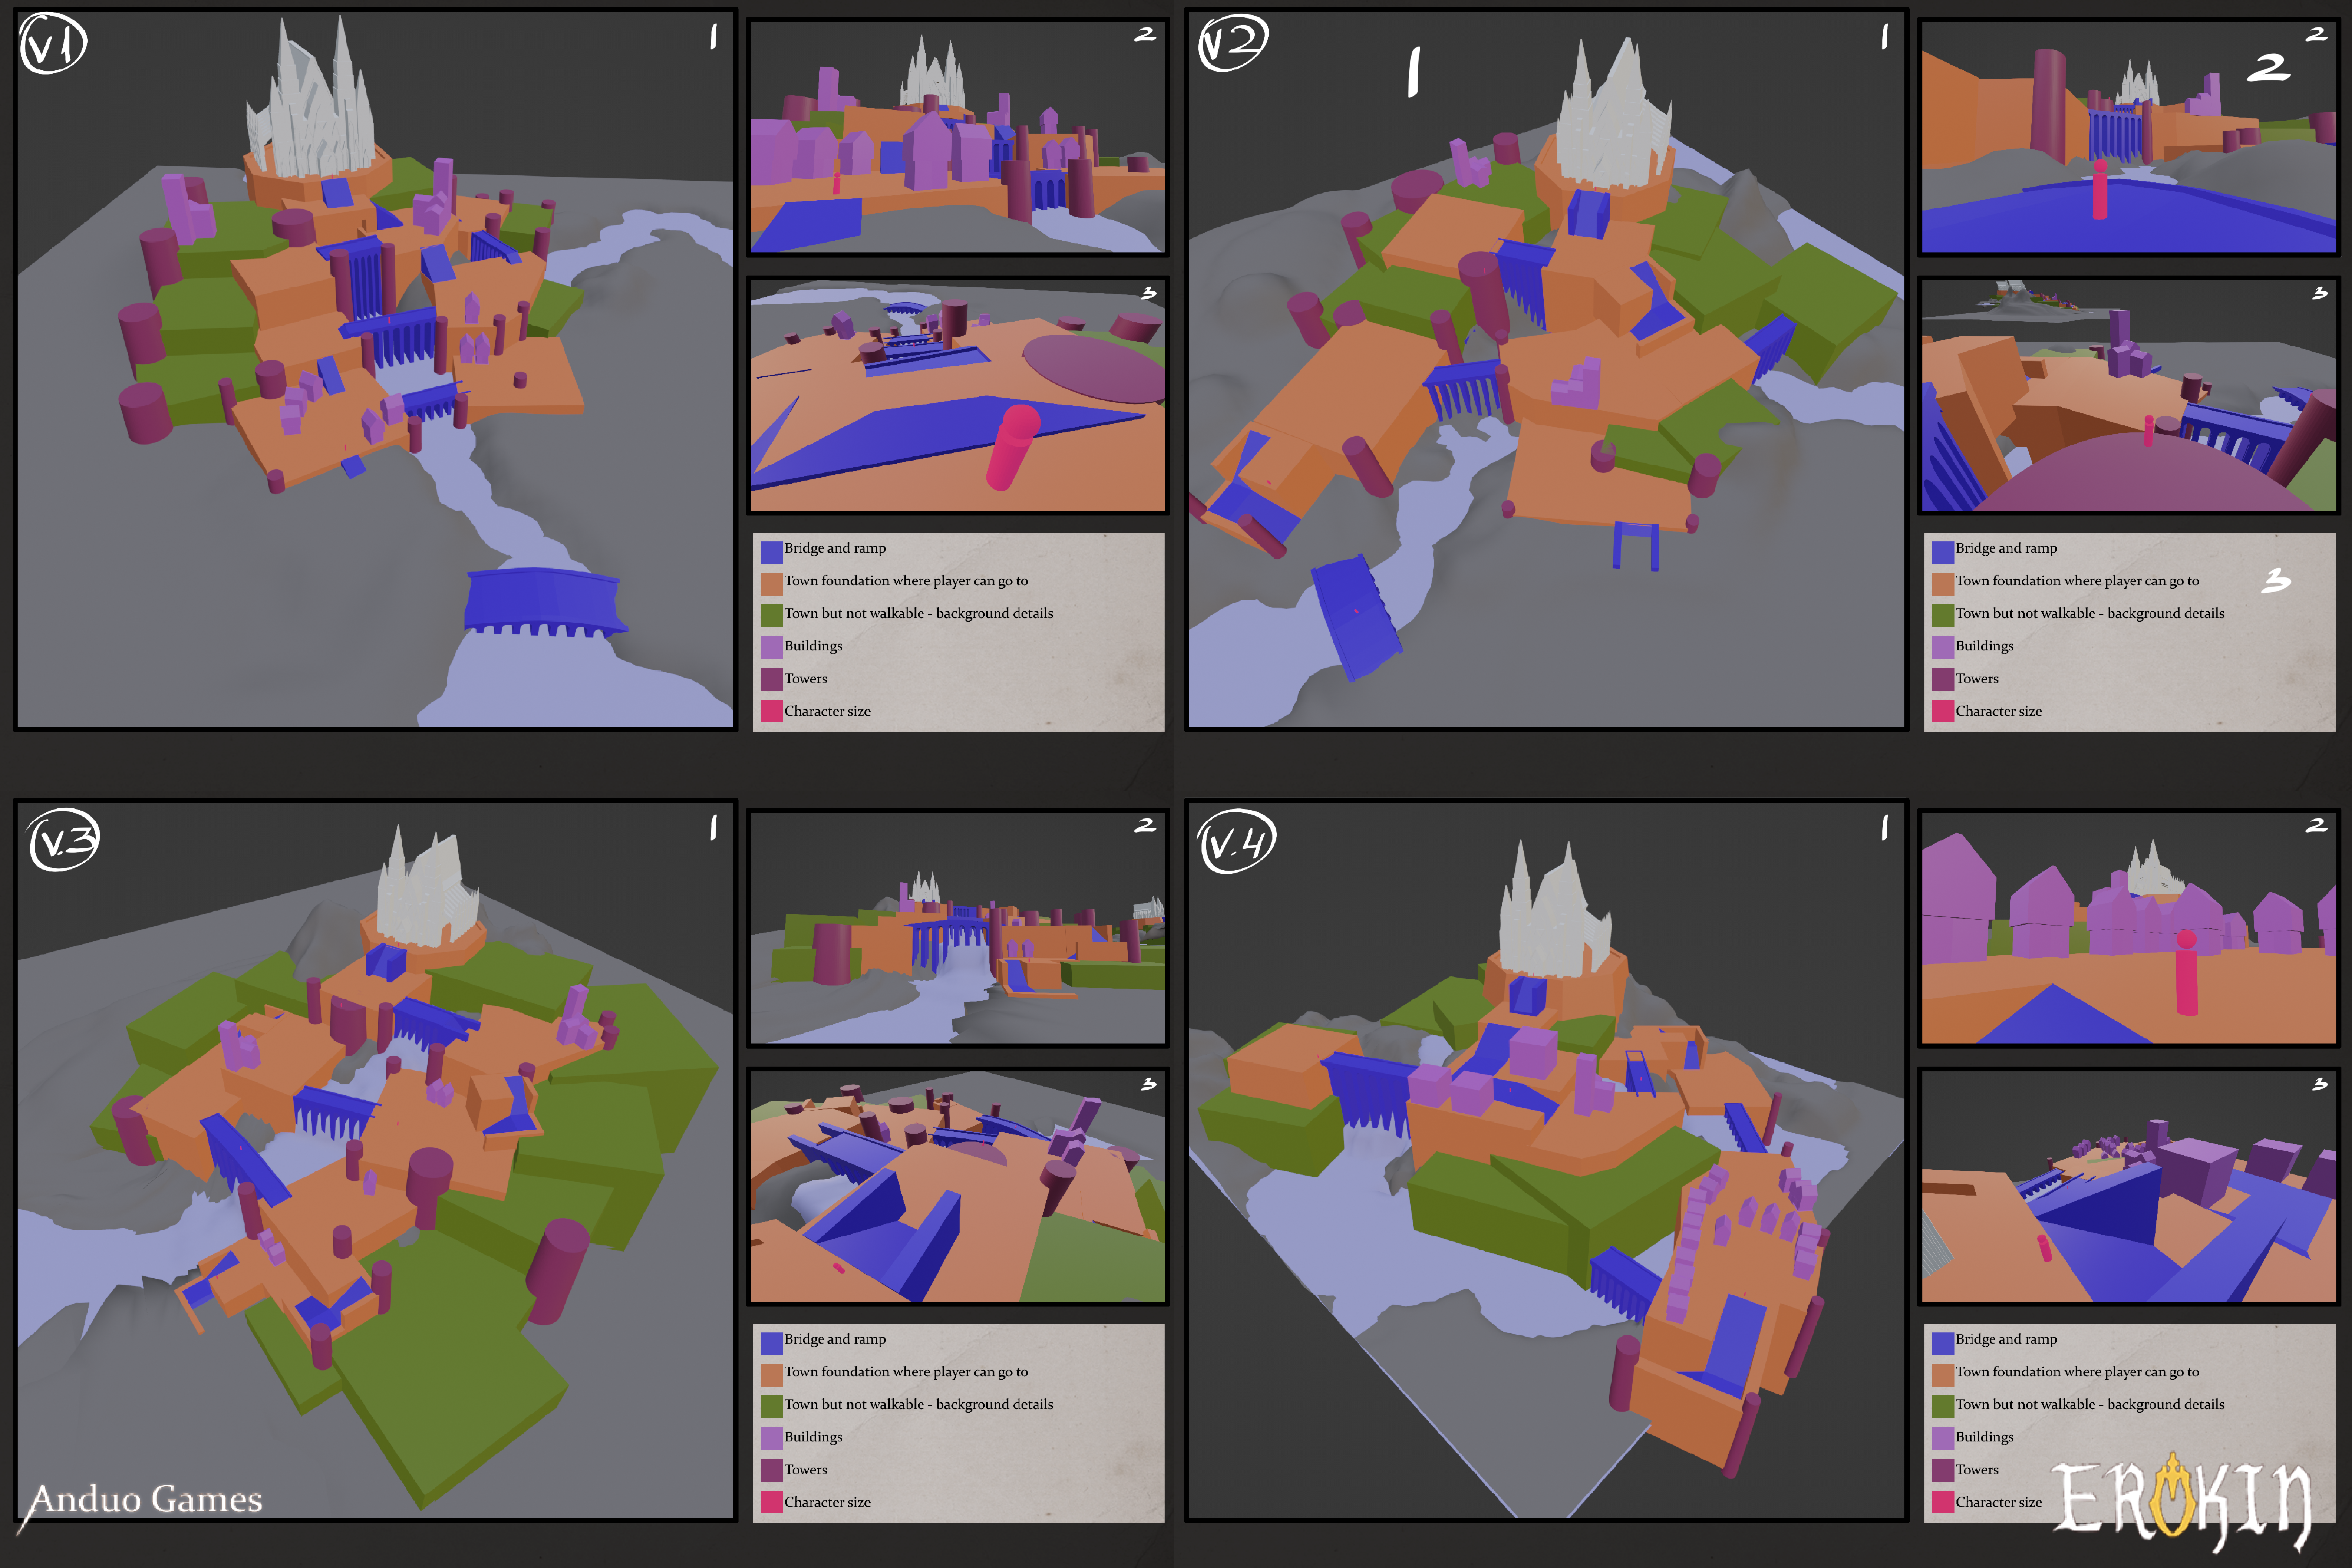
Task: Open the V4 main overview render
Action: coord(1546,1160)
